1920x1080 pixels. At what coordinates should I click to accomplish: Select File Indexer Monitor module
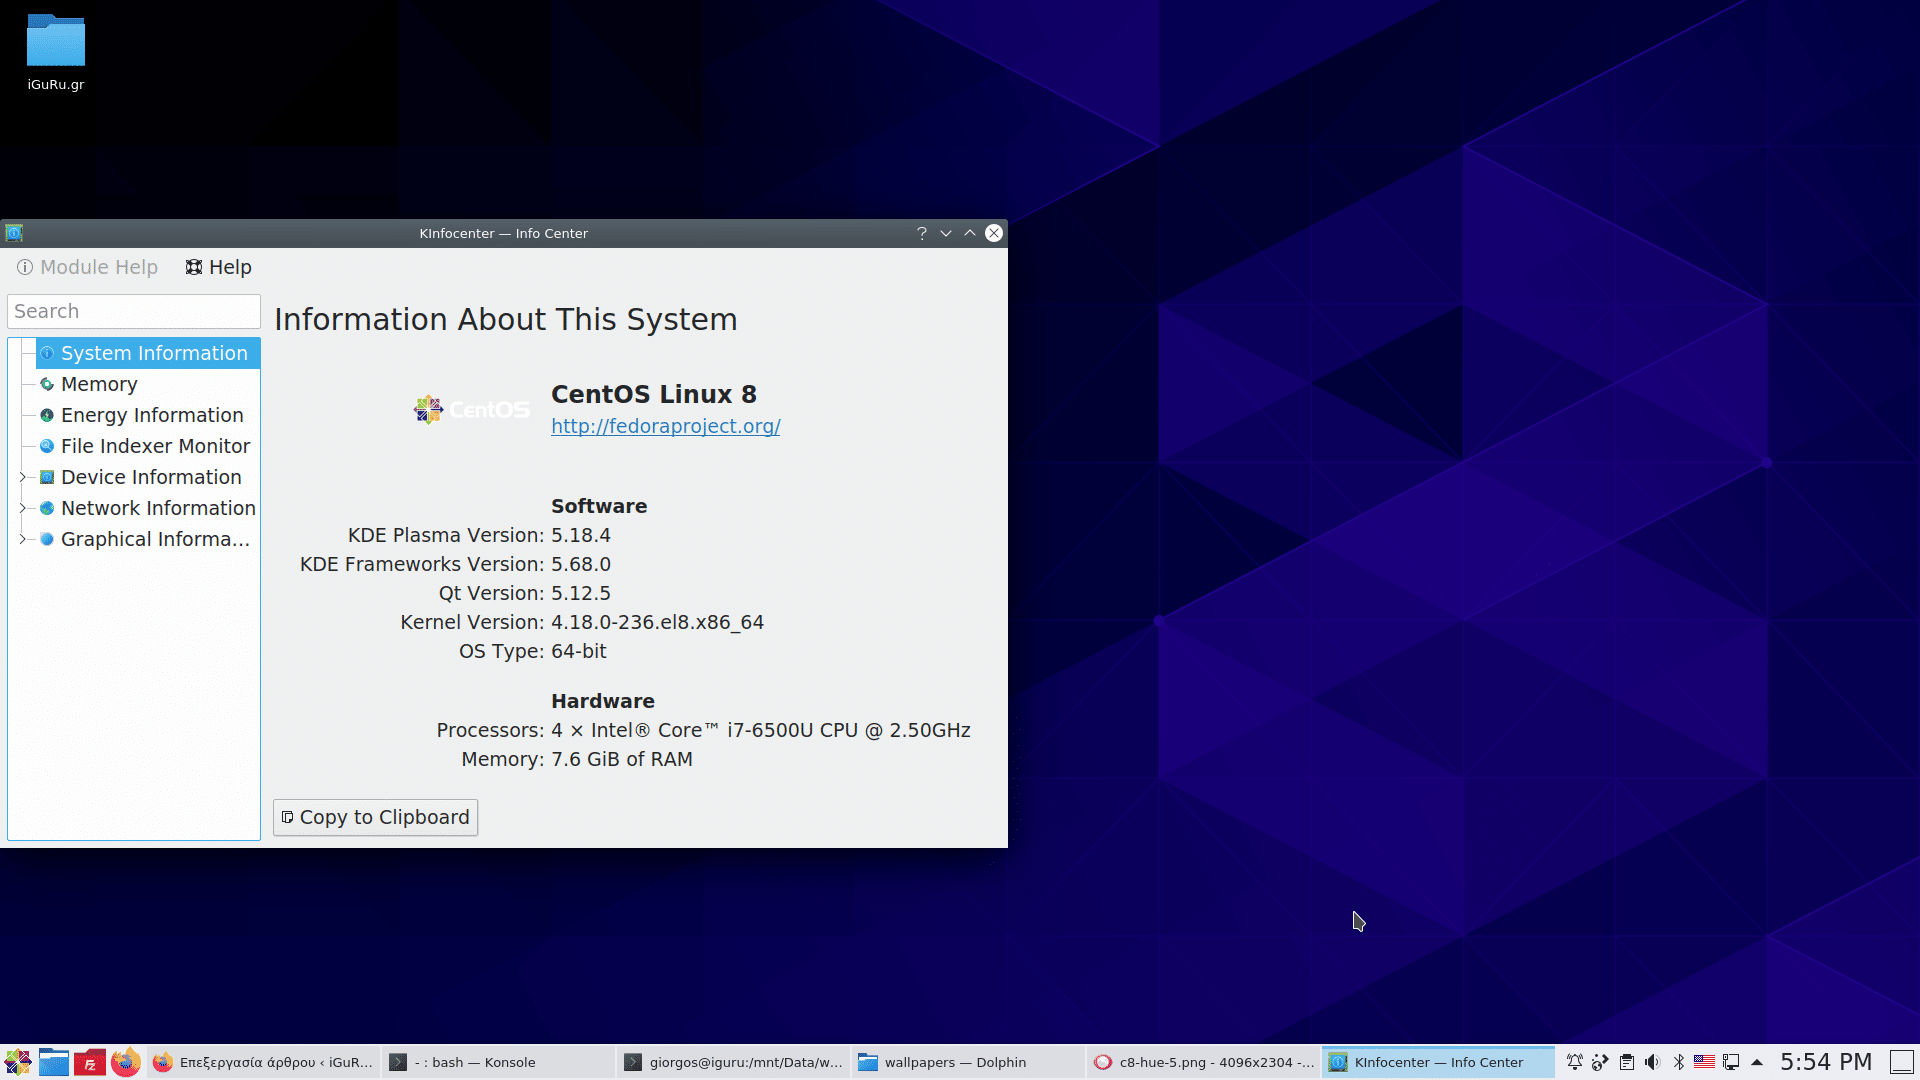[x=148, y=446]
